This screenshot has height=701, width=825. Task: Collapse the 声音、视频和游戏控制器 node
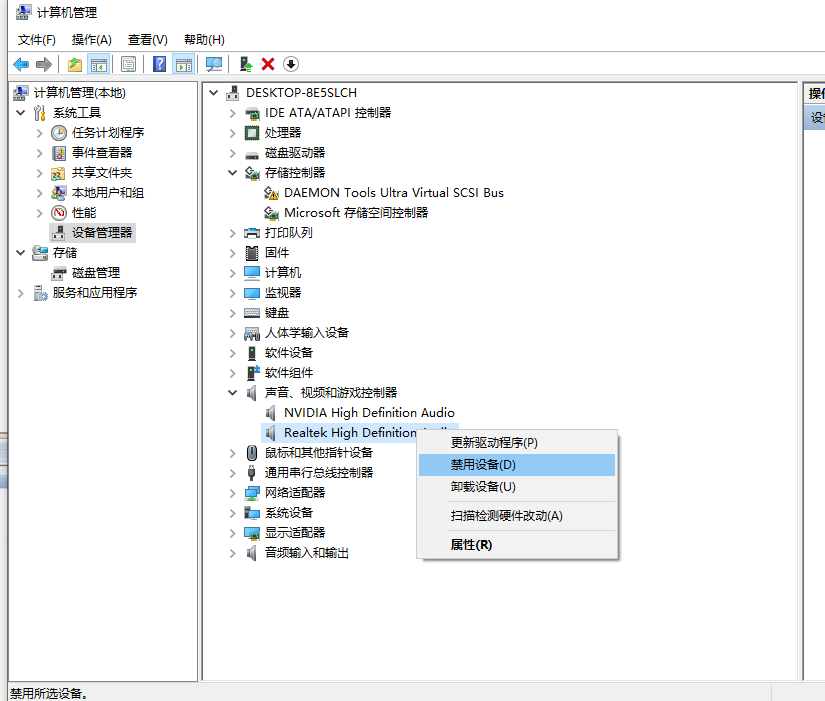(233, 393)
